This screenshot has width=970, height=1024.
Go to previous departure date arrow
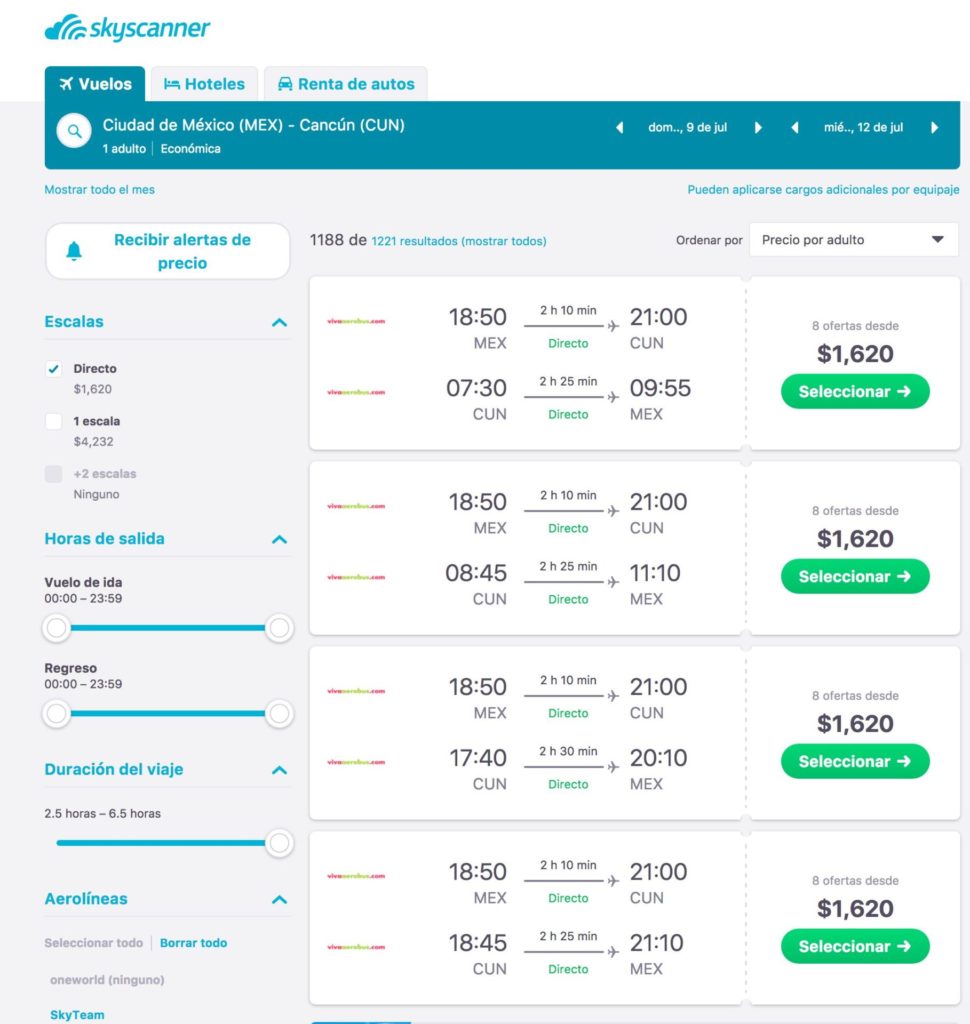[619, 128]
